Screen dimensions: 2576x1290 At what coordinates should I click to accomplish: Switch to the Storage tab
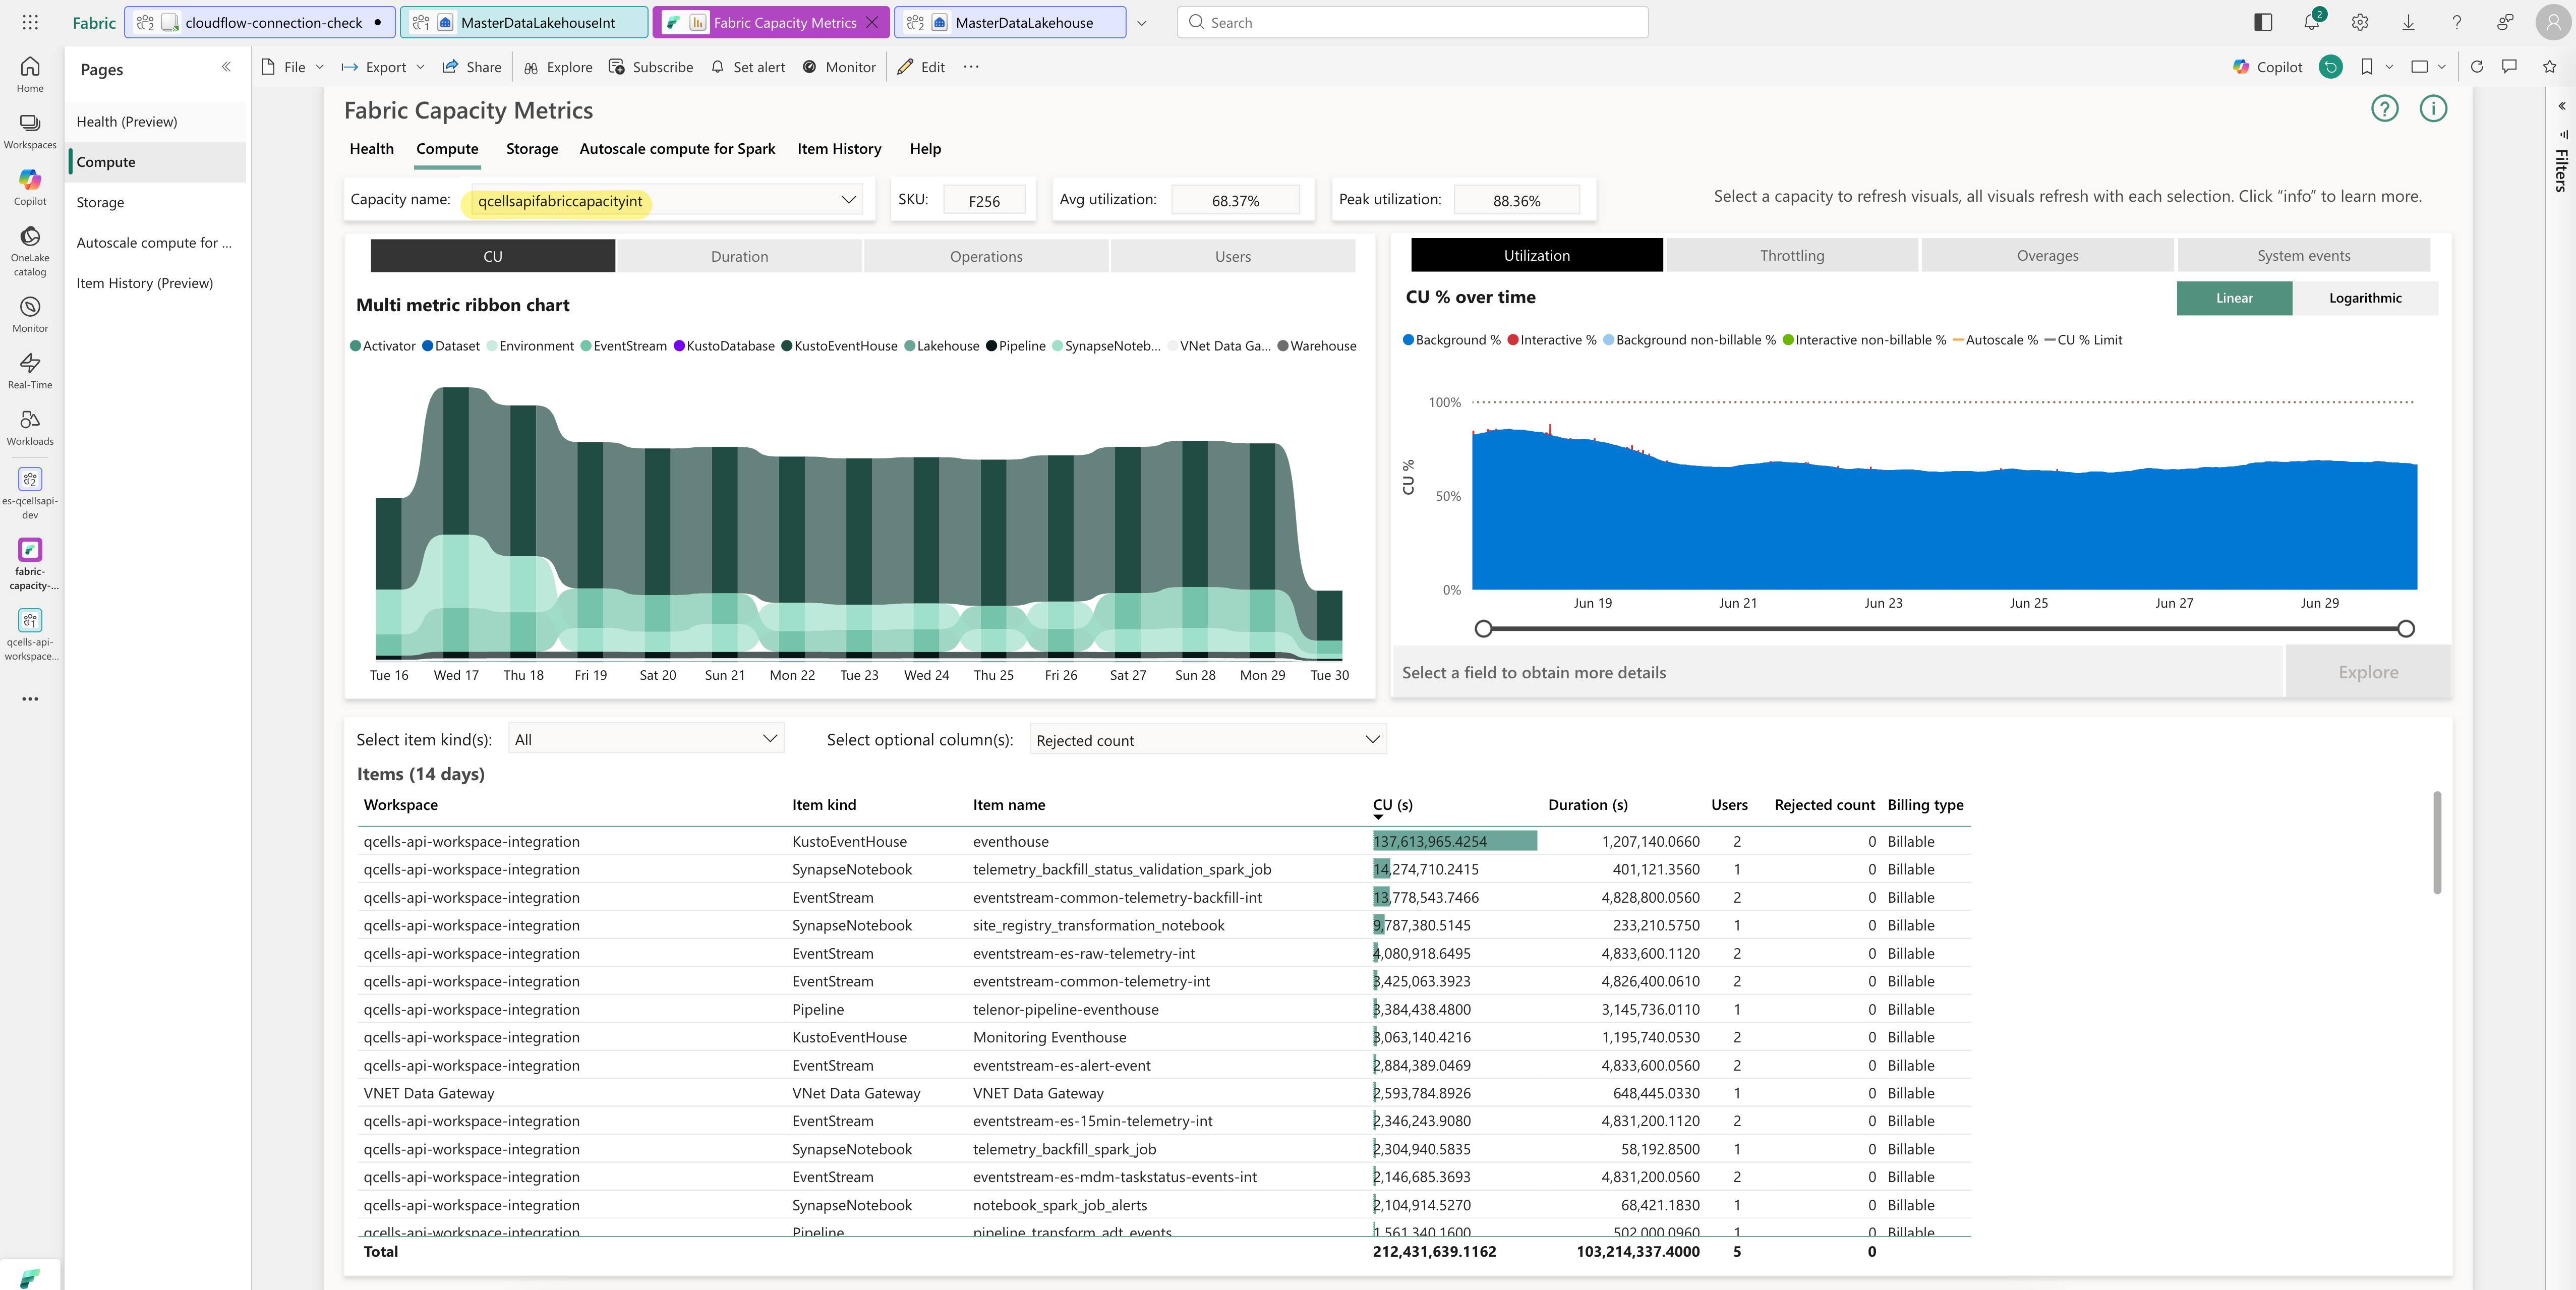pos(532,149)
